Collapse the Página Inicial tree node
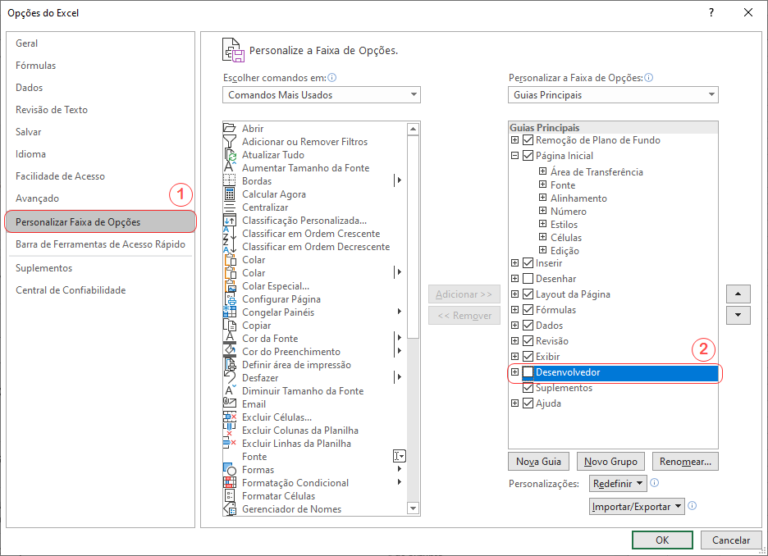 [515, 156]
